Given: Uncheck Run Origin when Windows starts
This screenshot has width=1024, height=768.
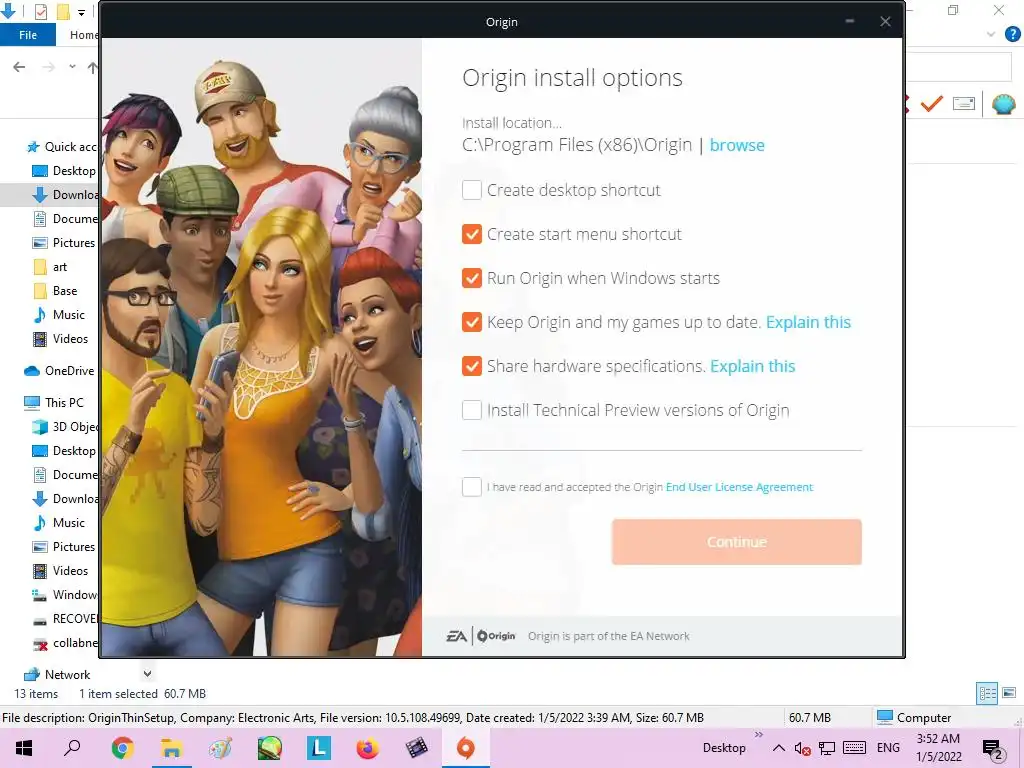Looking at the screenshot, I should tap(472, 278).
